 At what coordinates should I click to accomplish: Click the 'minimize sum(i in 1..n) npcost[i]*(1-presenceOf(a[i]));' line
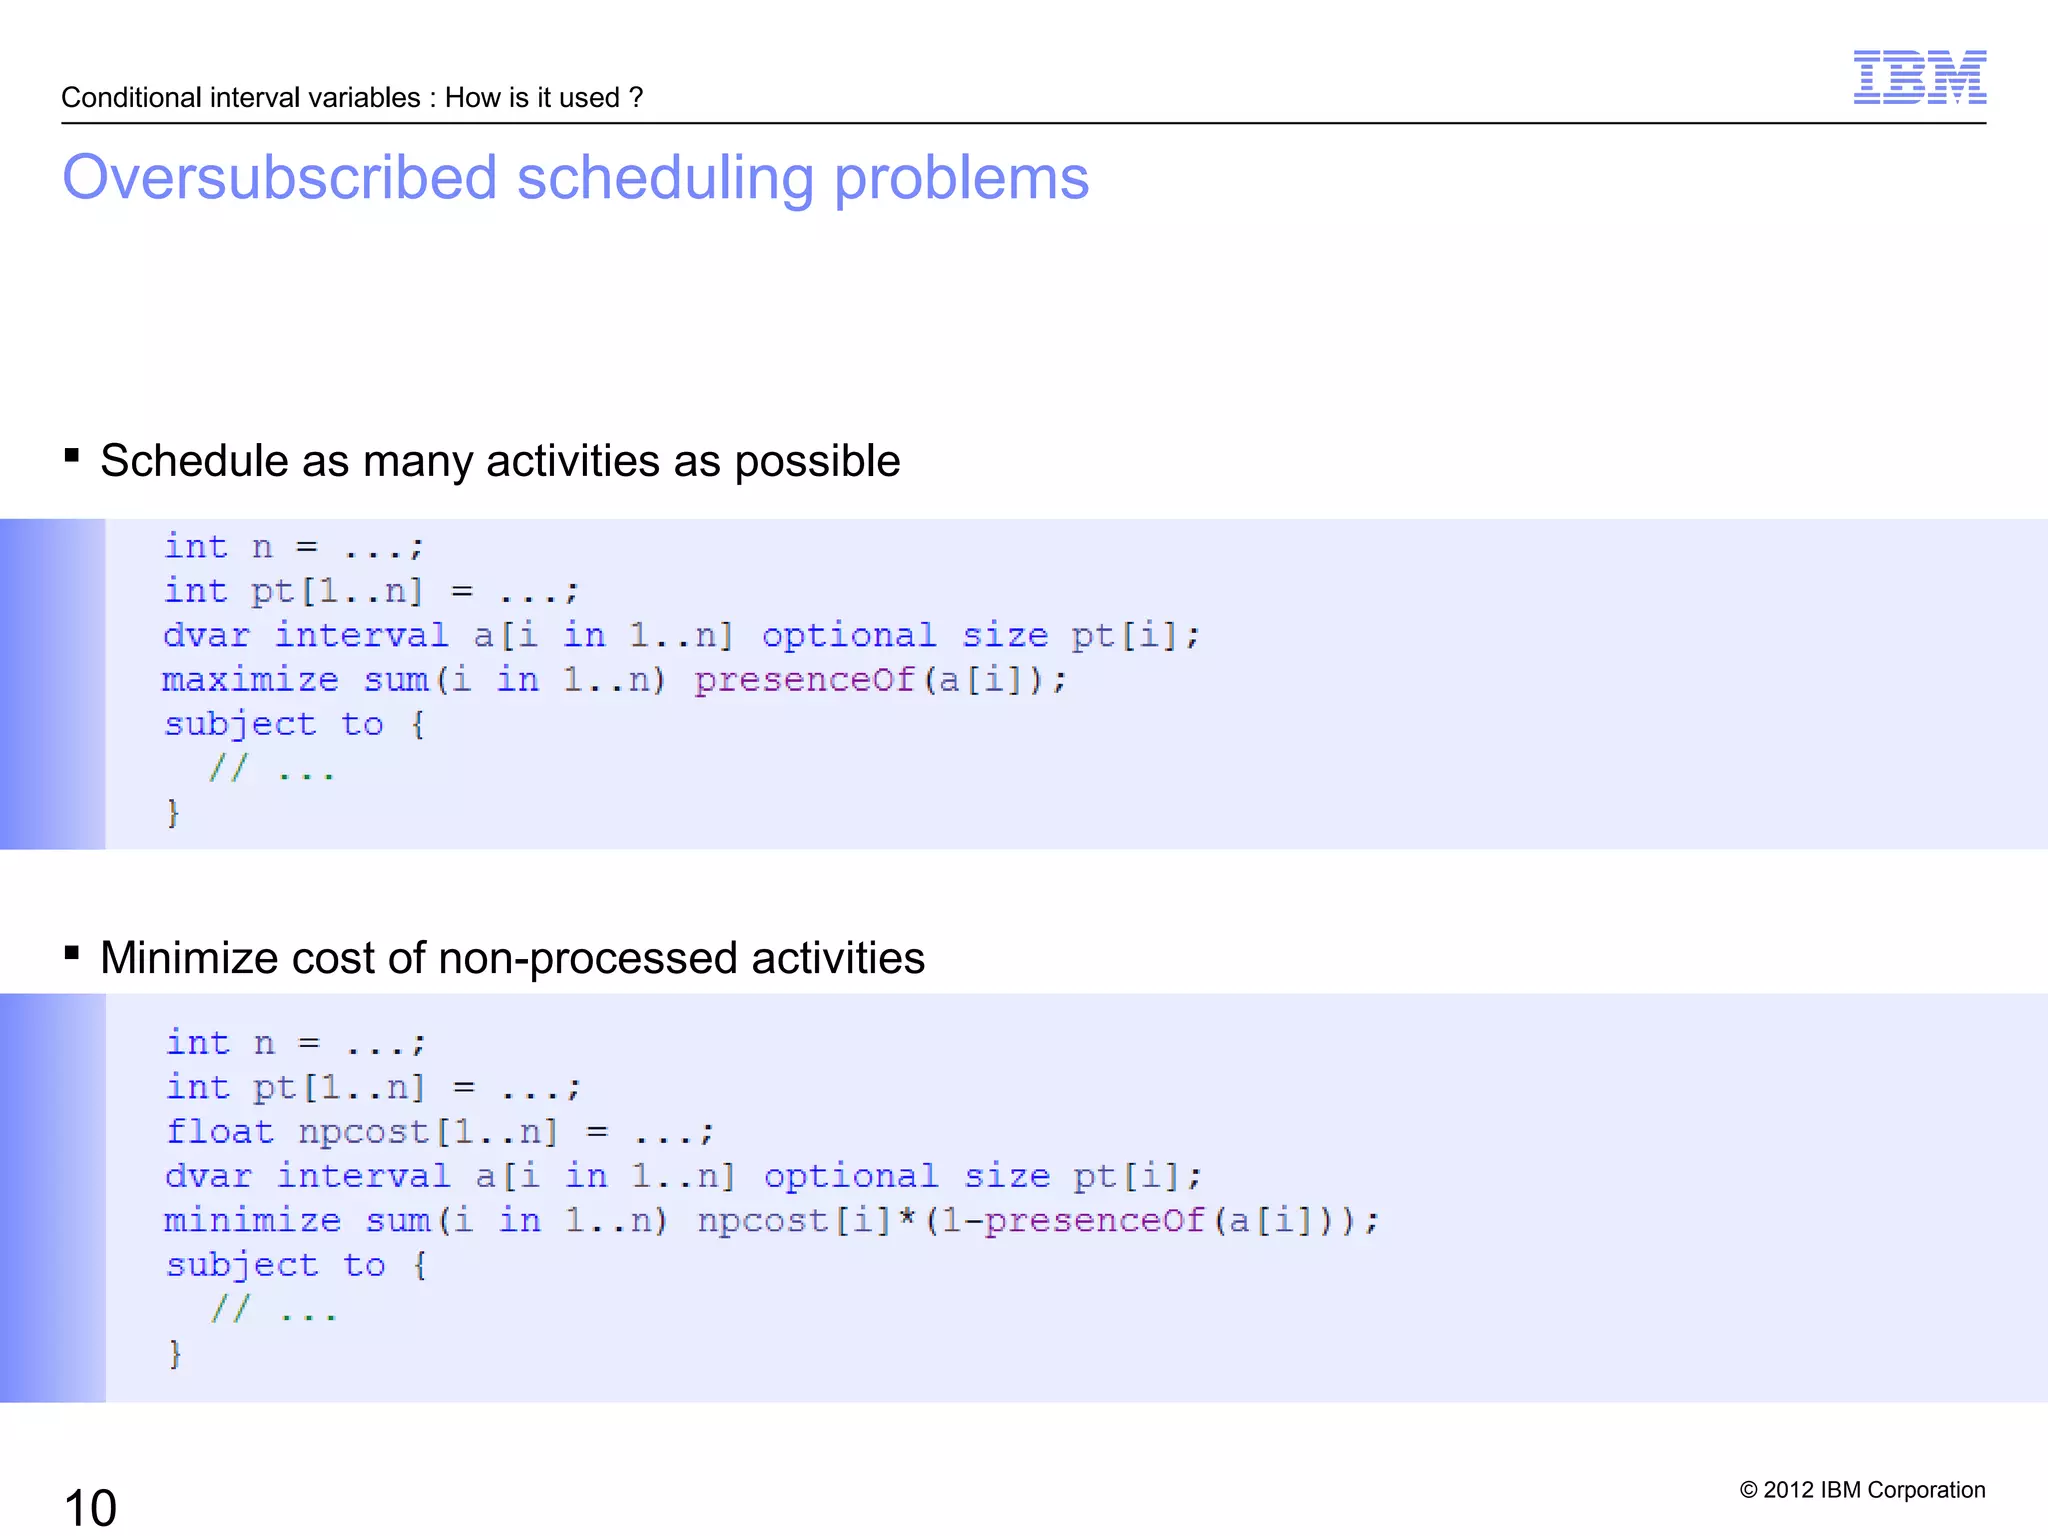[x=772, y=1221]
